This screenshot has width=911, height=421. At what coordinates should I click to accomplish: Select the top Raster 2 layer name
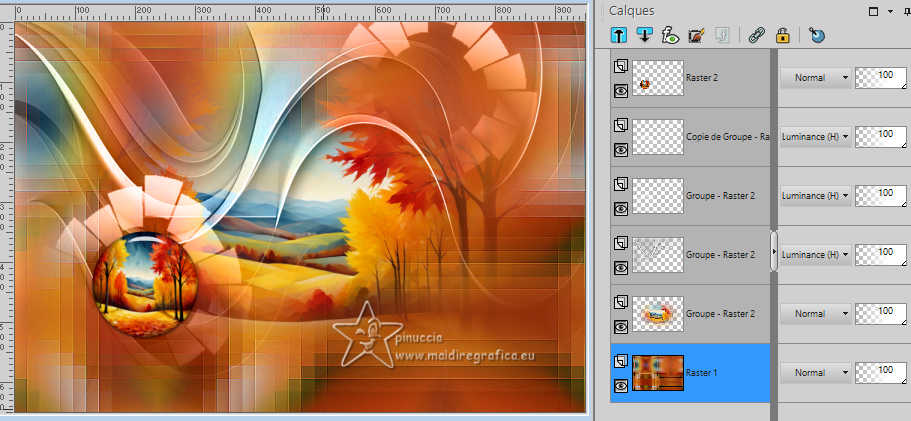tap(702, 77)
